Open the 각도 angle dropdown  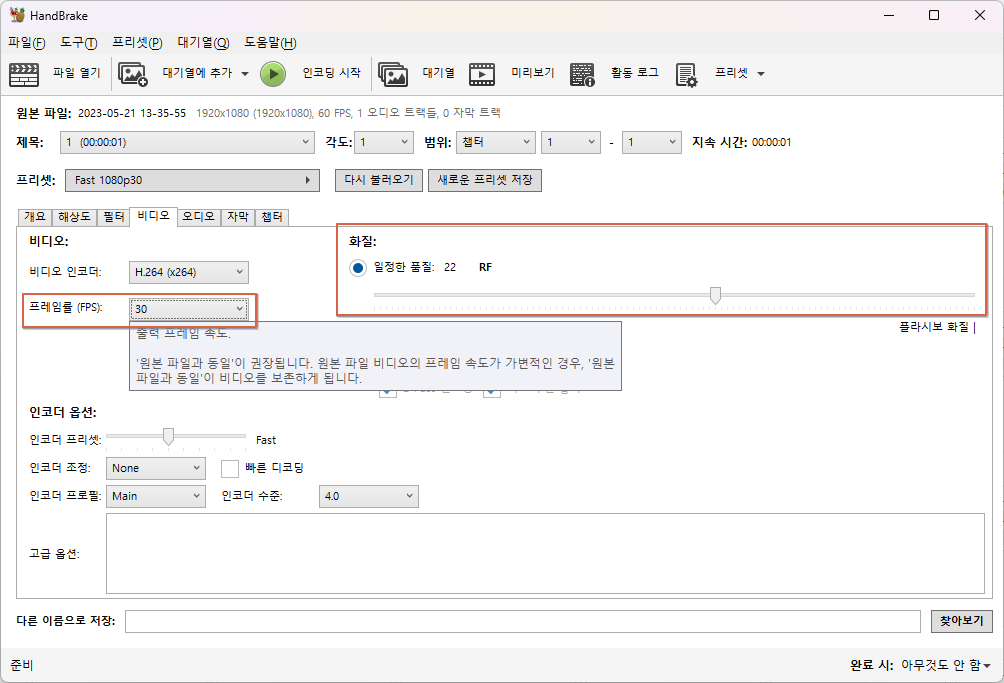[384, 142]
